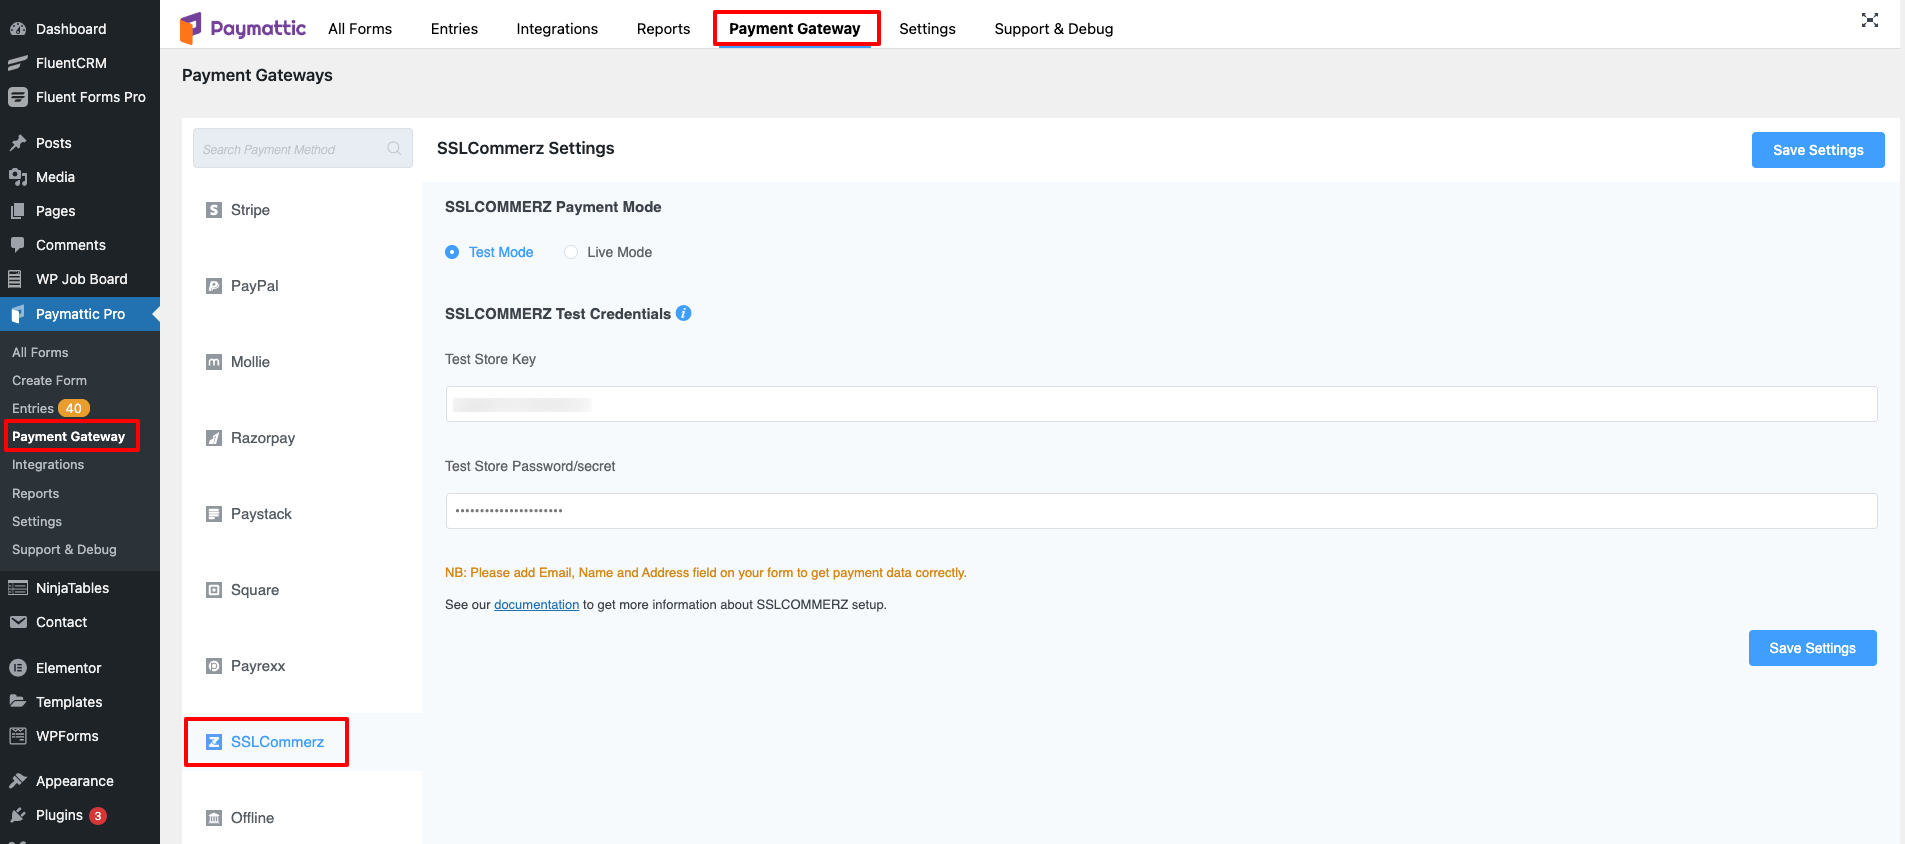Image resolution: width=1905 pixels, height=844 pixels.
Task: Click the FluentCRM sidebar icon
Action: (17, 63)
